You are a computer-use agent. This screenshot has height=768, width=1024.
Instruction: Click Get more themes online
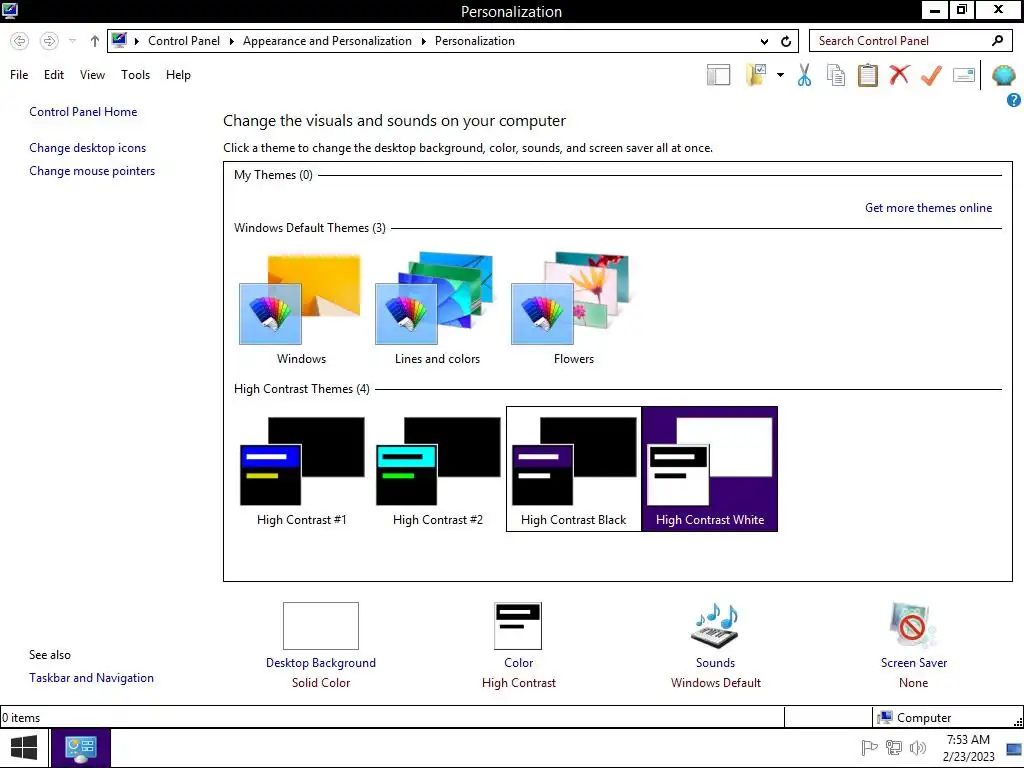[x=928, y=208]
